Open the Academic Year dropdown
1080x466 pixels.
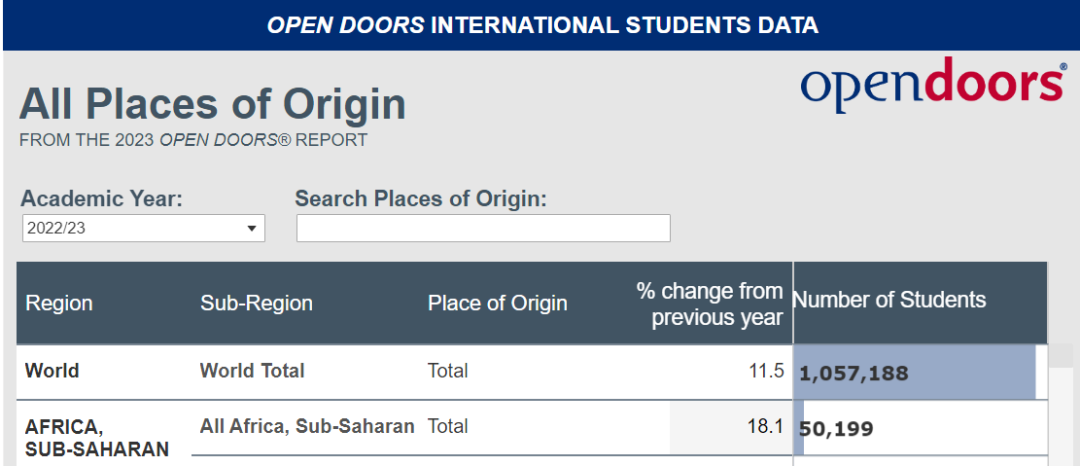(143, 228)
